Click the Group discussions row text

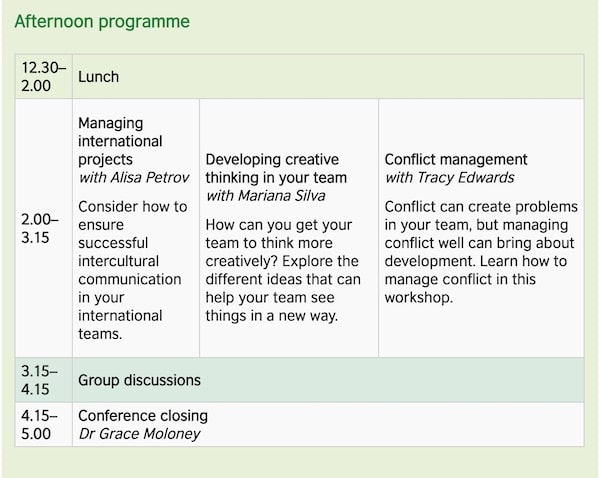[x=139, y=380]
